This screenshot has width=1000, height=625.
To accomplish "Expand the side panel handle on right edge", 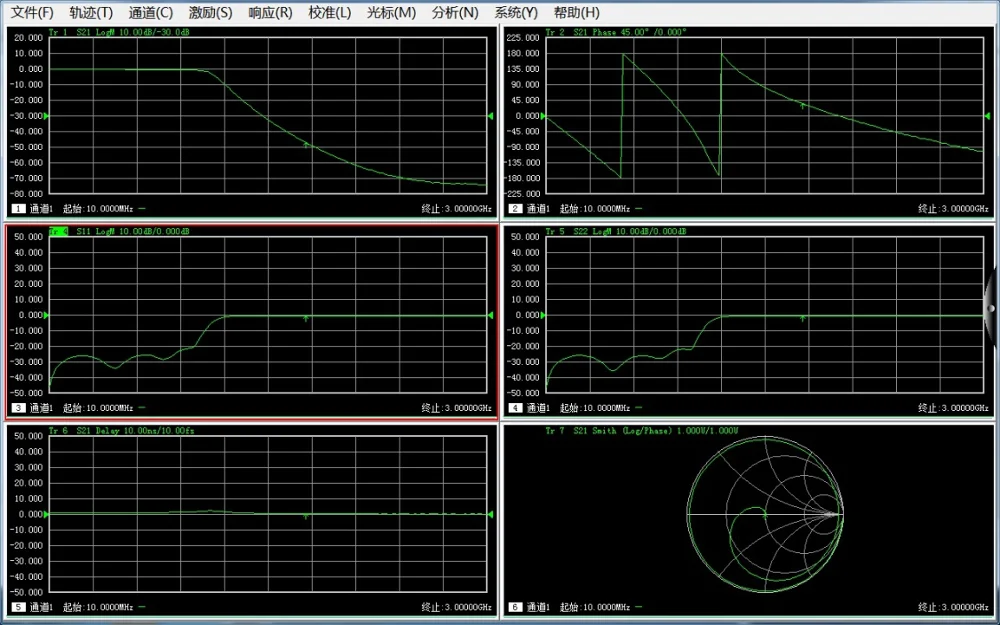I will pyautogui.click(x=991, y=310).
